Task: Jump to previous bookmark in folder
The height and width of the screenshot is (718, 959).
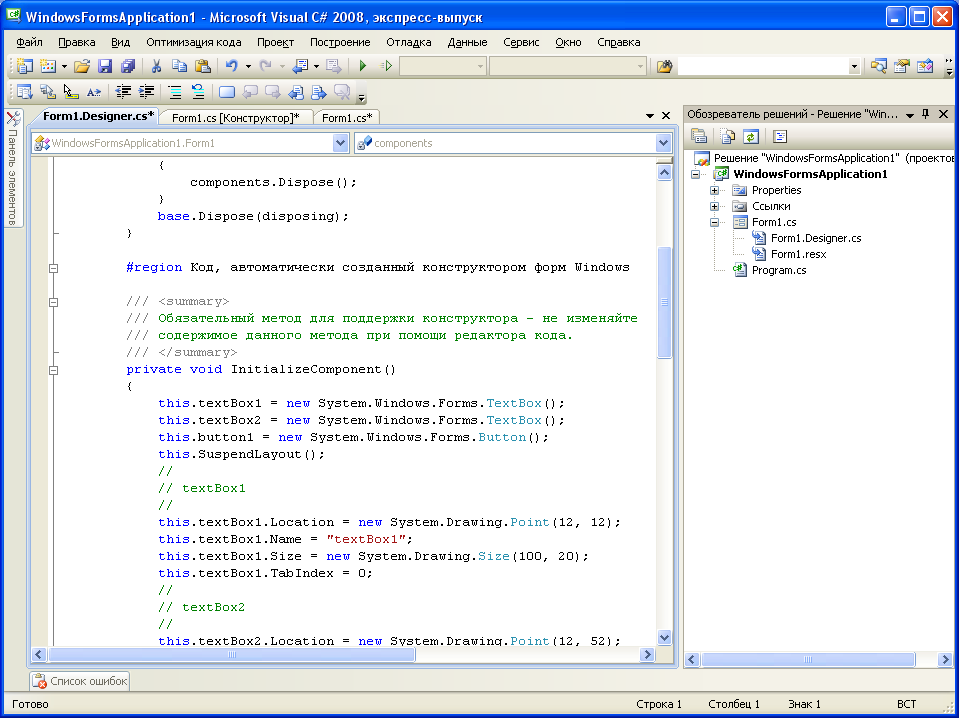Action: coord(296,92)
